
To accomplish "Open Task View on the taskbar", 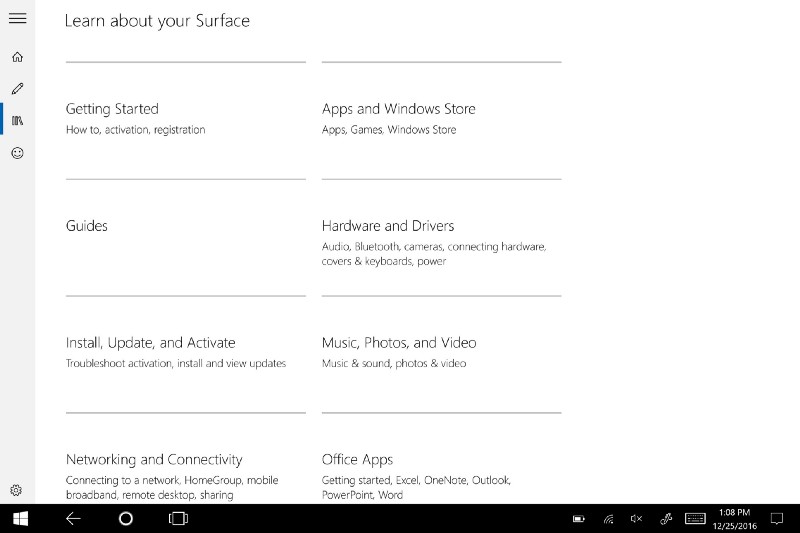I will coord(178,518).
